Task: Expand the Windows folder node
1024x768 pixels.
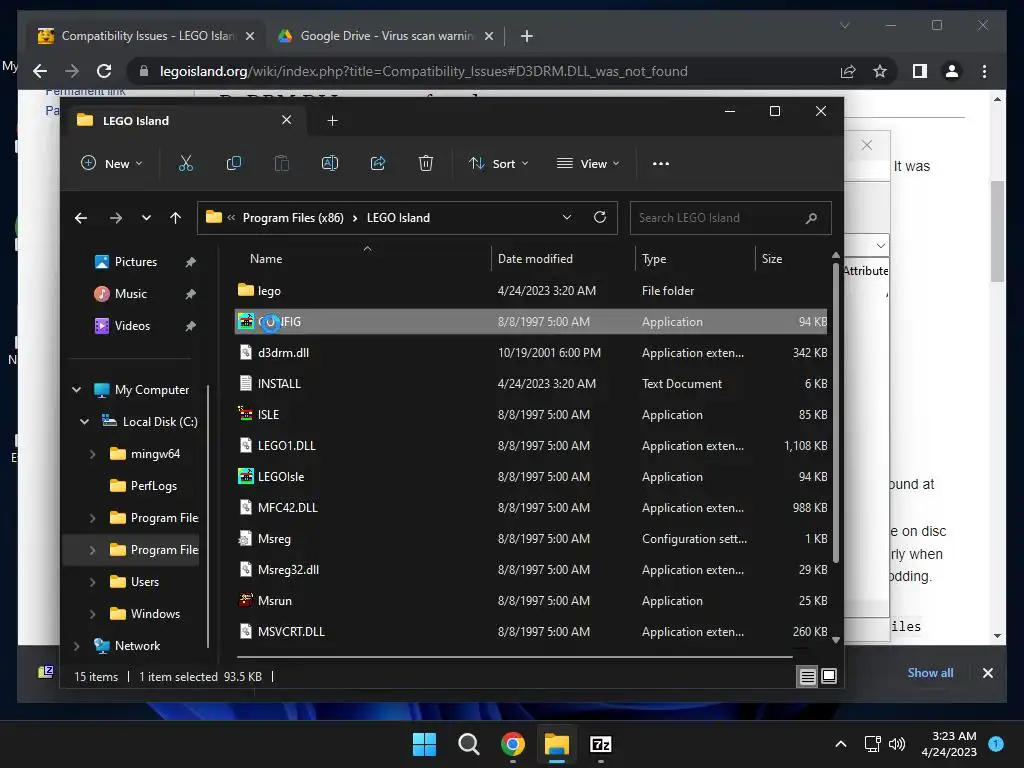Action: (x=92, y=614)
